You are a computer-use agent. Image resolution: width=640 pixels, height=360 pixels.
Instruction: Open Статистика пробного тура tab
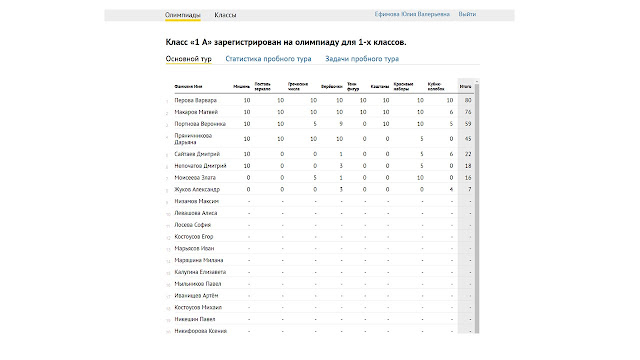[268, 59]
